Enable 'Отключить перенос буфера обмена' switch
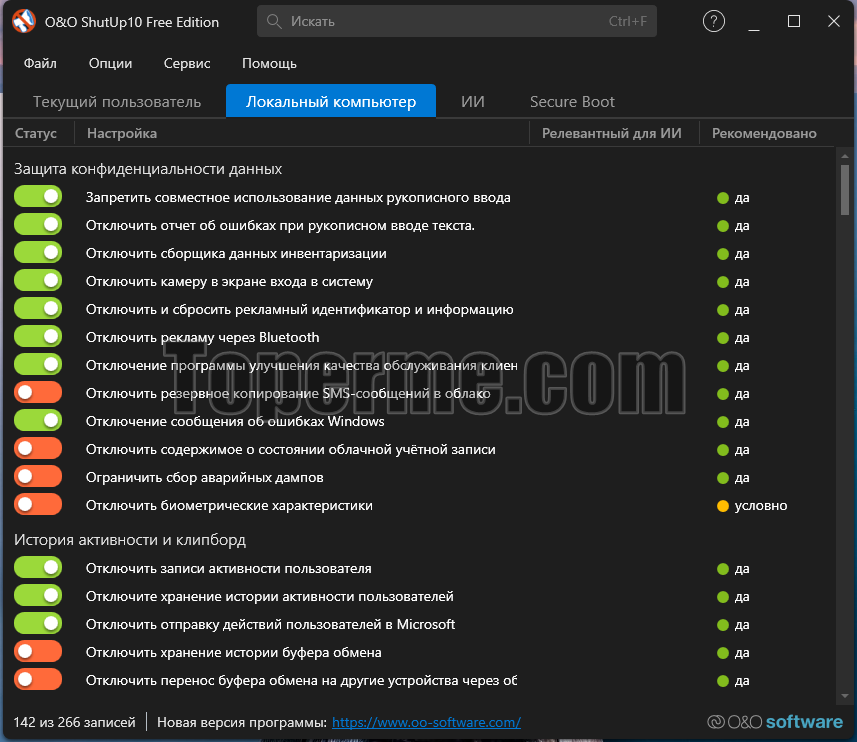857x742 pixels. click(38, 679)
